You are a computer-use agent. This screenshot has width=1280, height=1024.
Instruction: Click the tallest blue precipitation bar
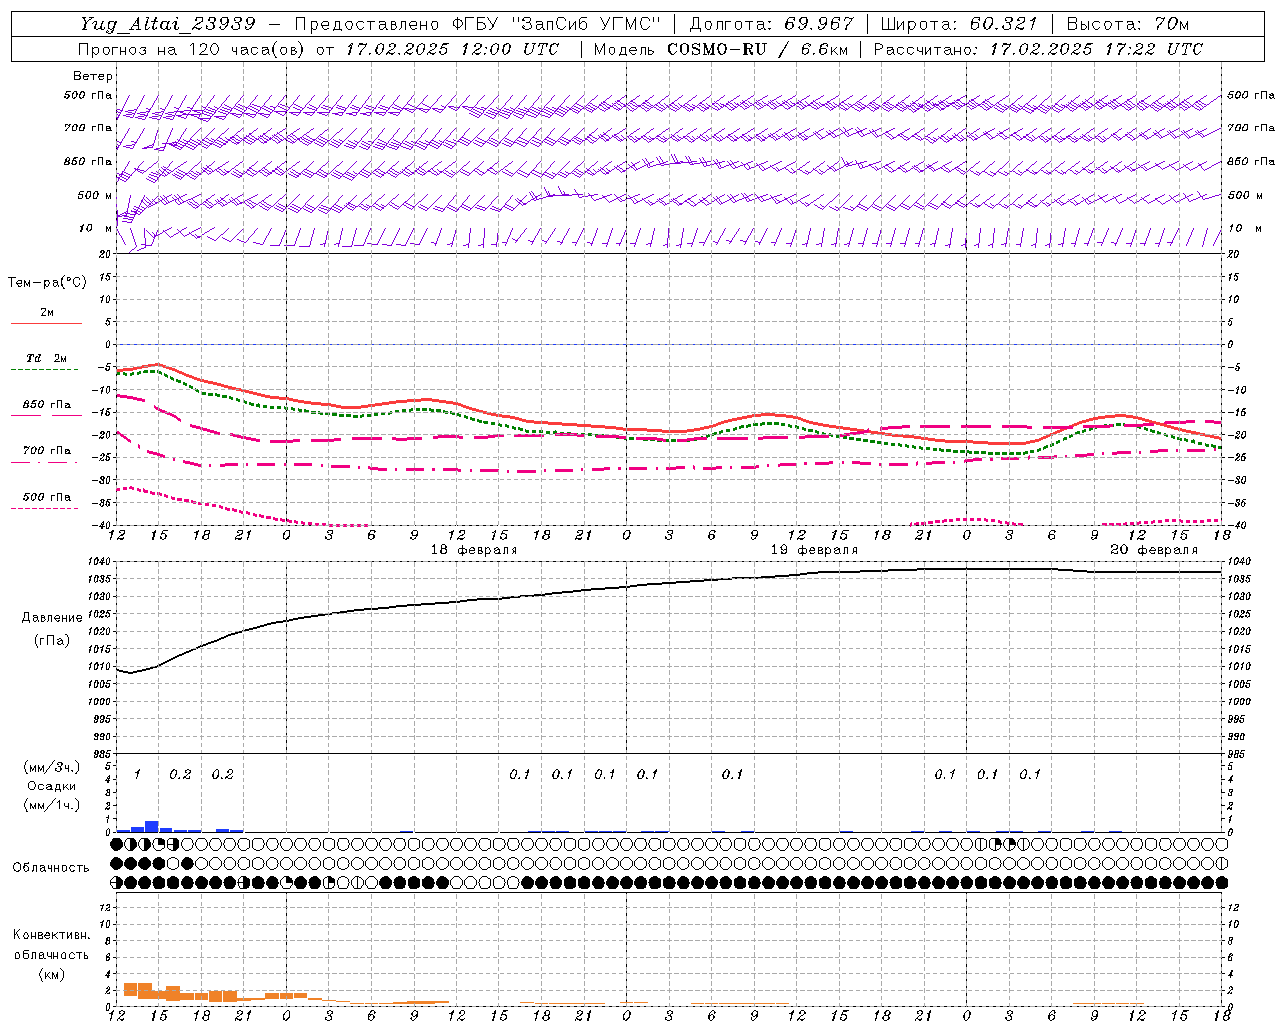(152, 826)
